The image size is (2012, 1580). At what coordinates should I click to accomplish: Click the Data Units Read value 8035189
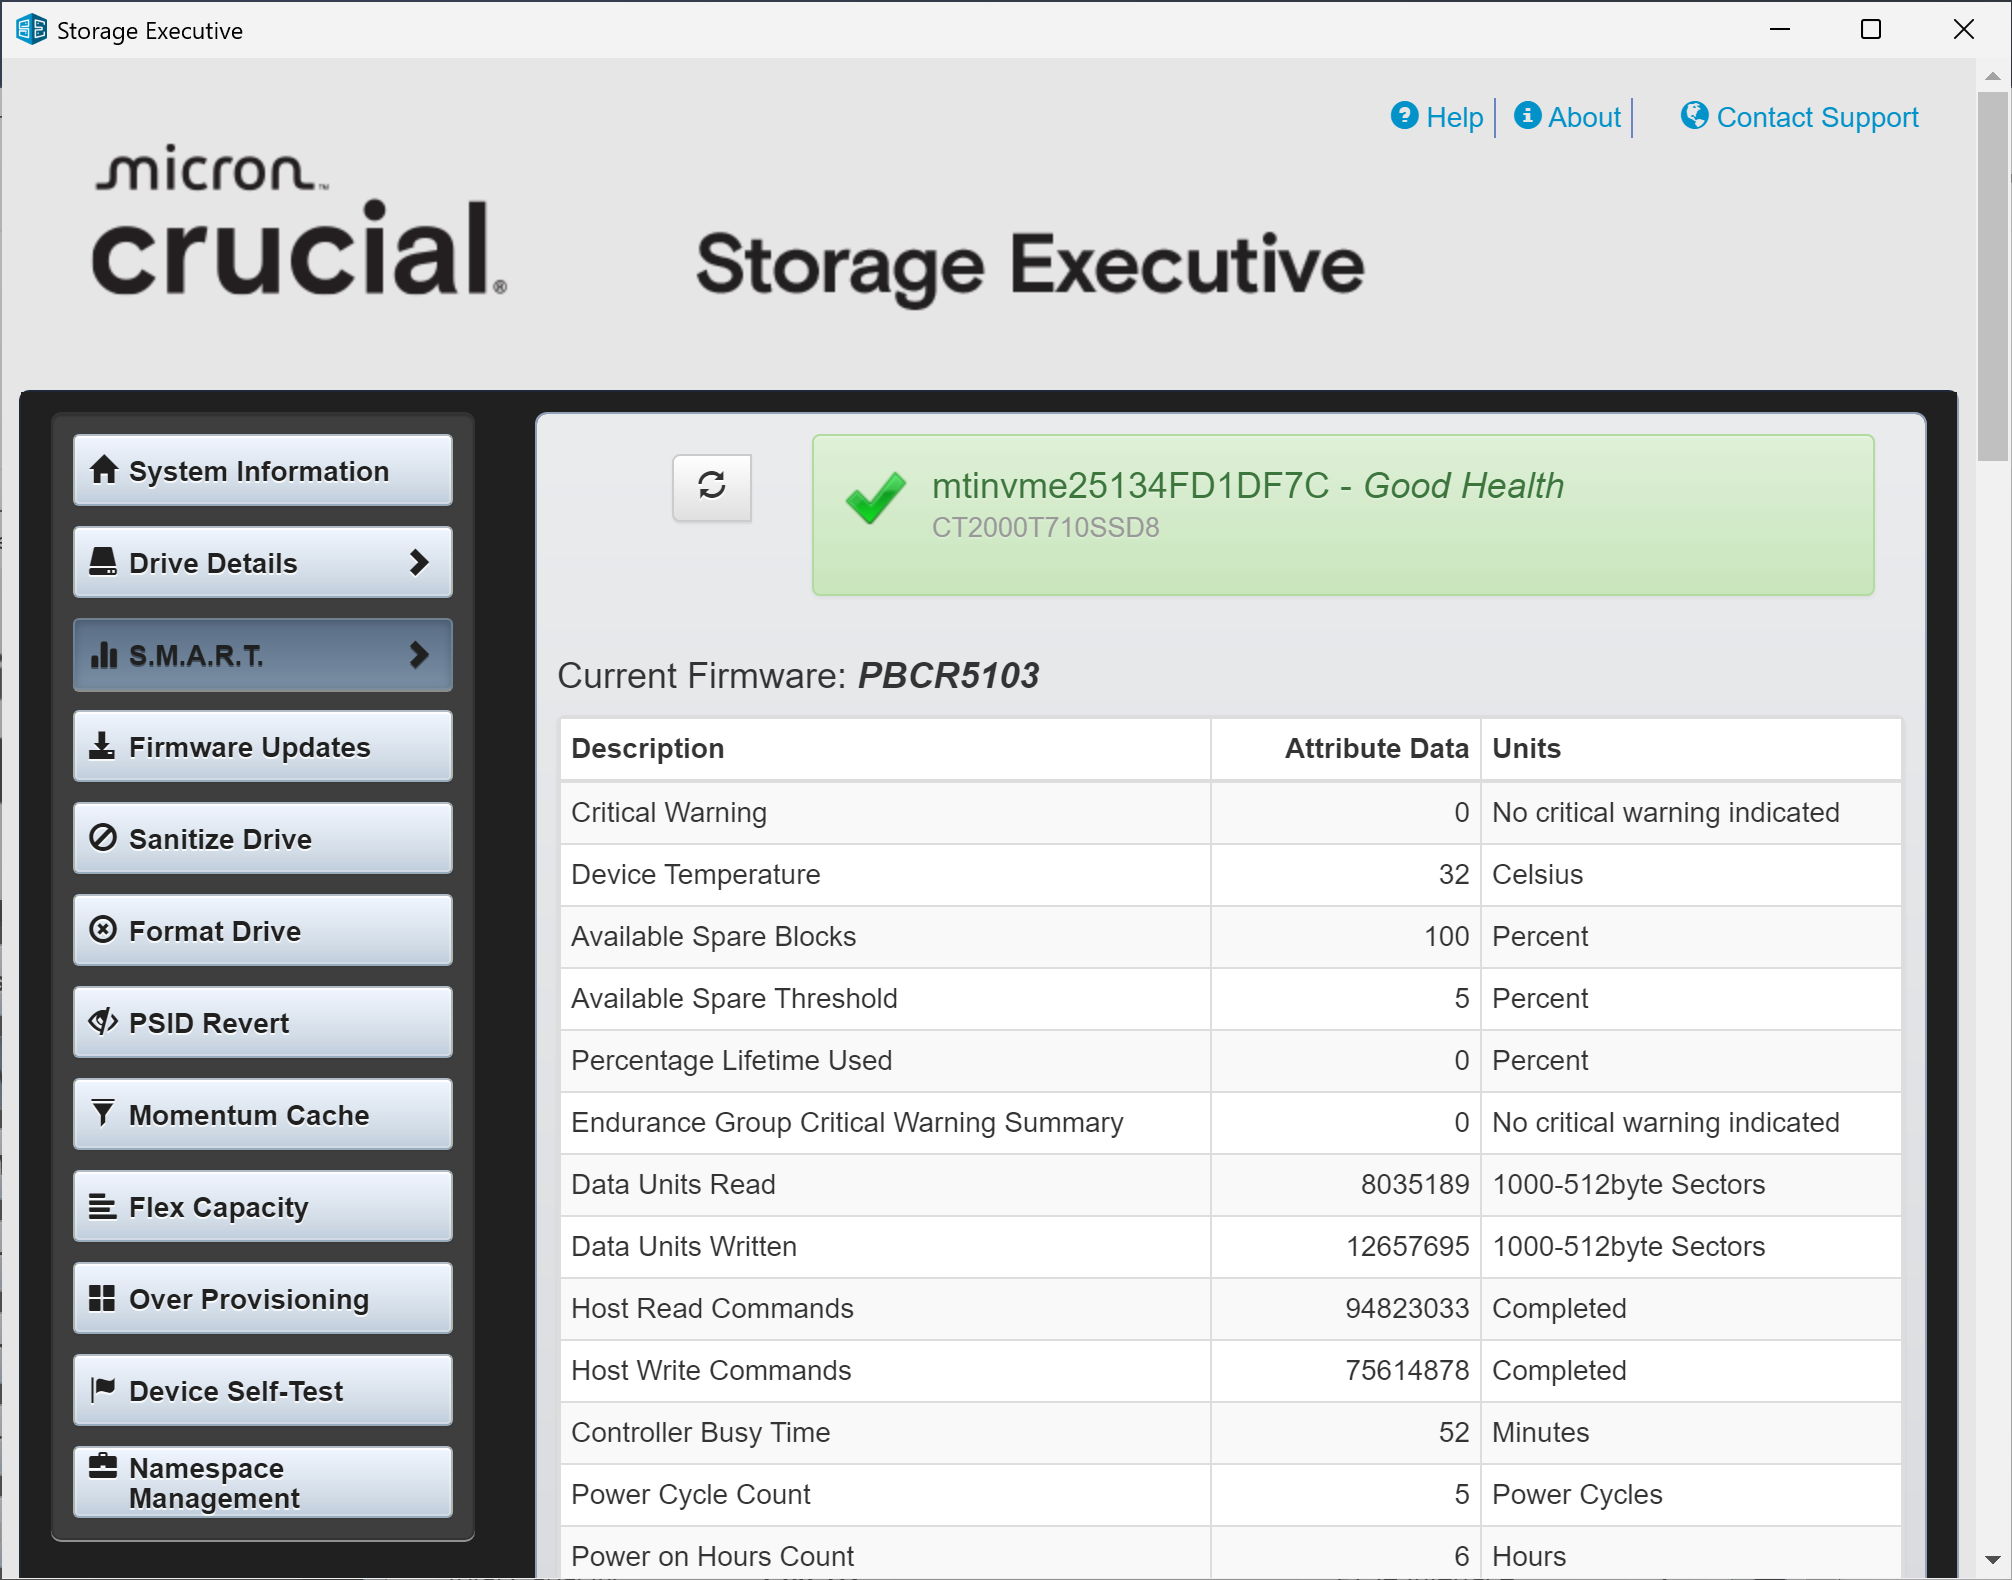pos(1414,1184)
